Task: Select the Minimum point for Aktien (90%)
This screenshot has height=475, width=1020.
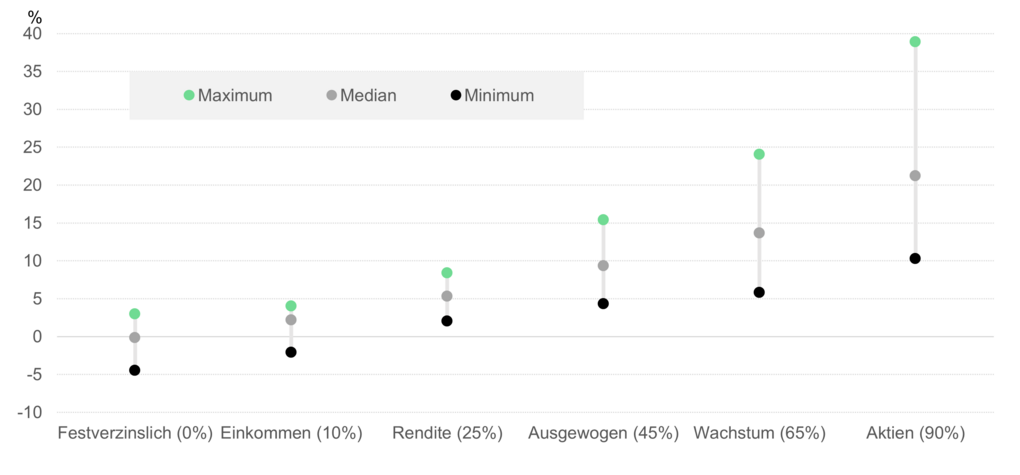Action: click(x=915, y=259)
